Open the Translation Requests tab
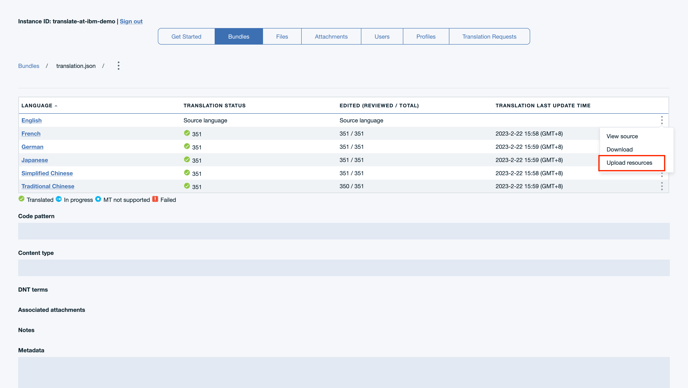688x388 pixels. [x=489, y=36]
